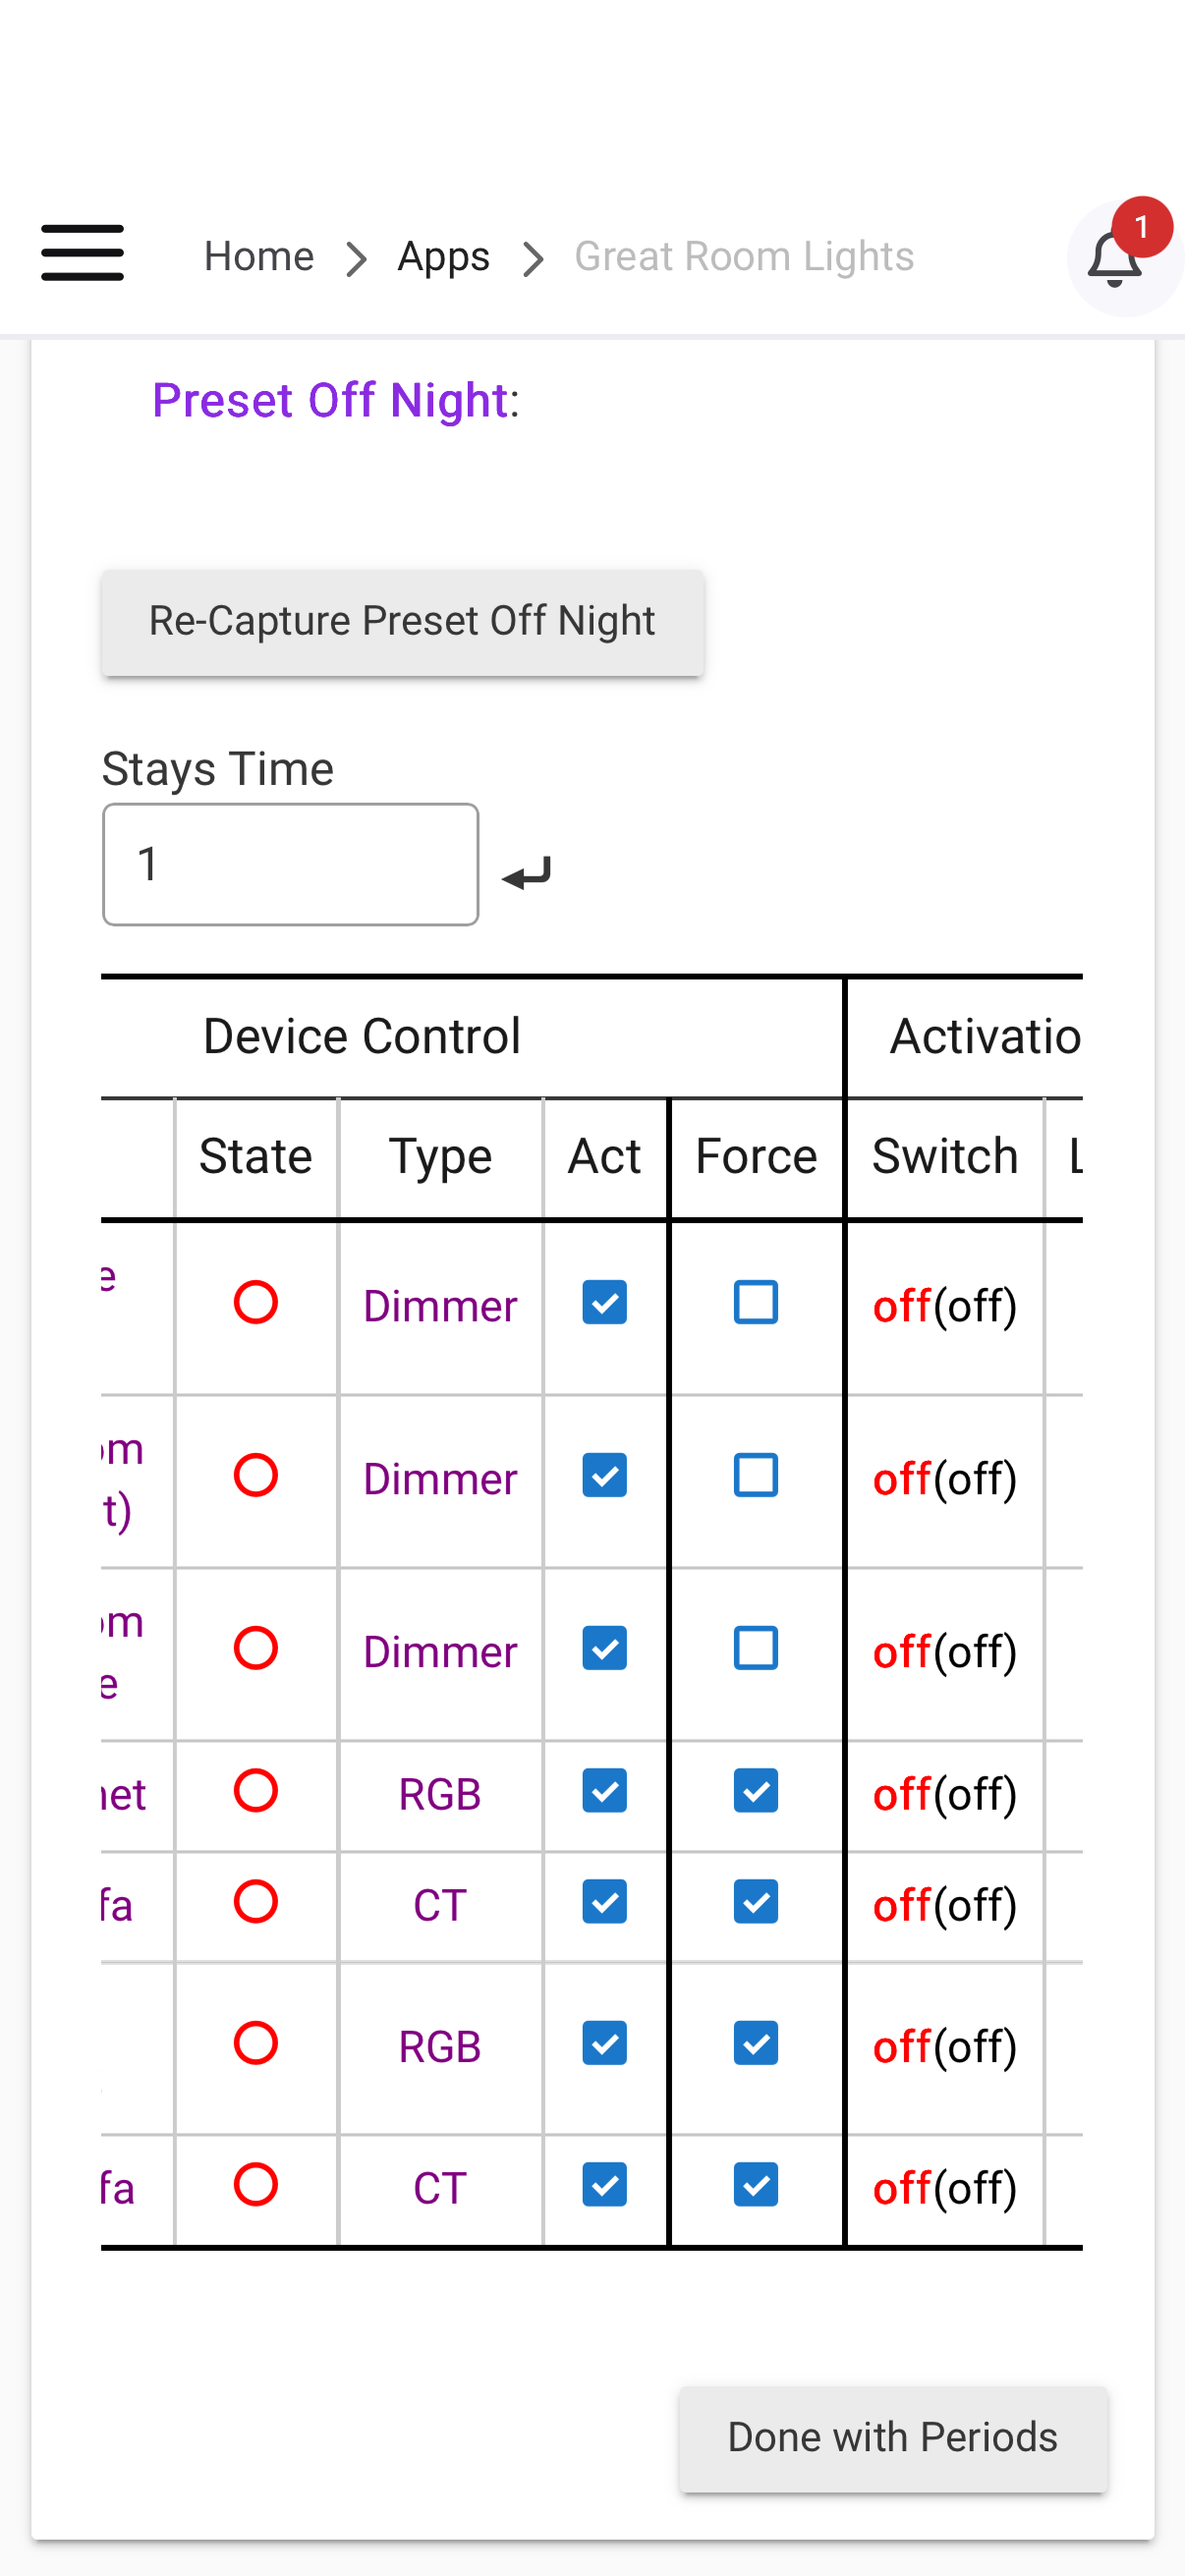Click the enter arrow beside Stays Time

click(527, 873)
